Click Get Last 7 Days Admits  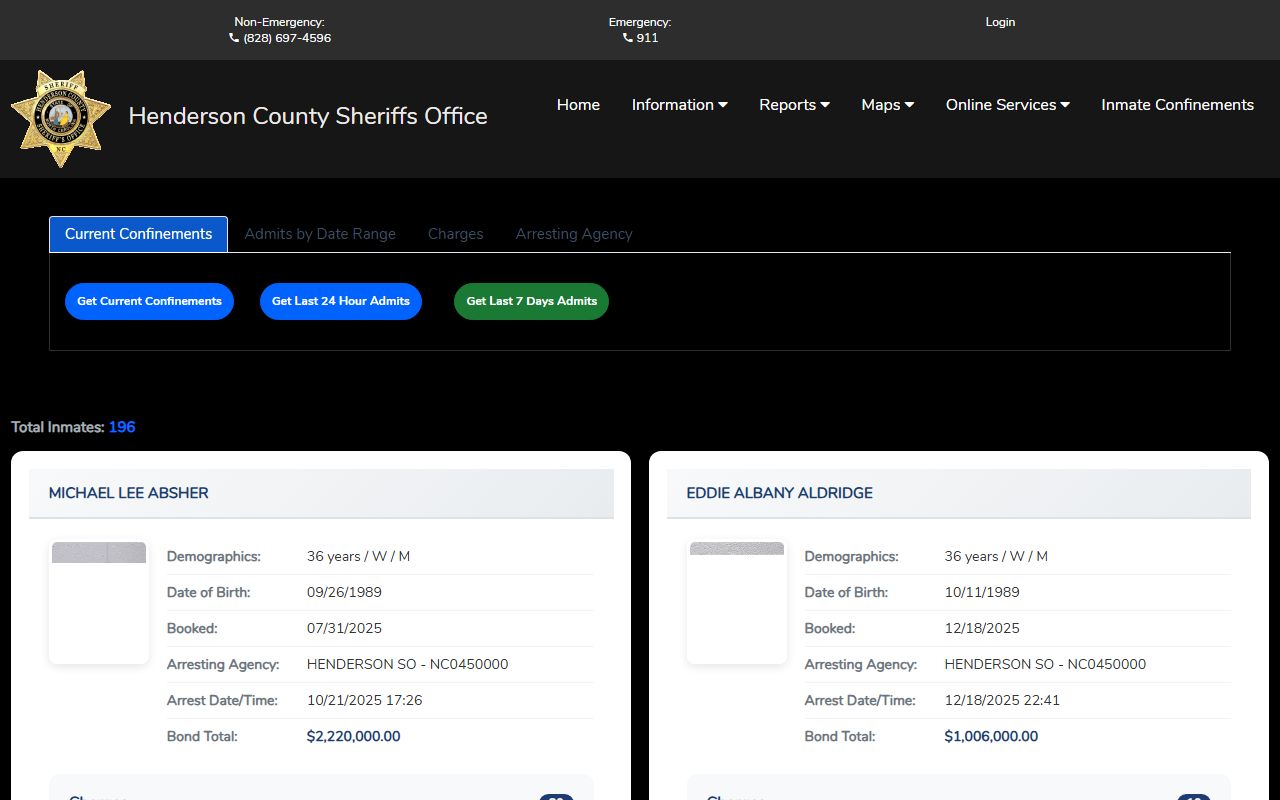pyautogui.click(x=531, y=301)
